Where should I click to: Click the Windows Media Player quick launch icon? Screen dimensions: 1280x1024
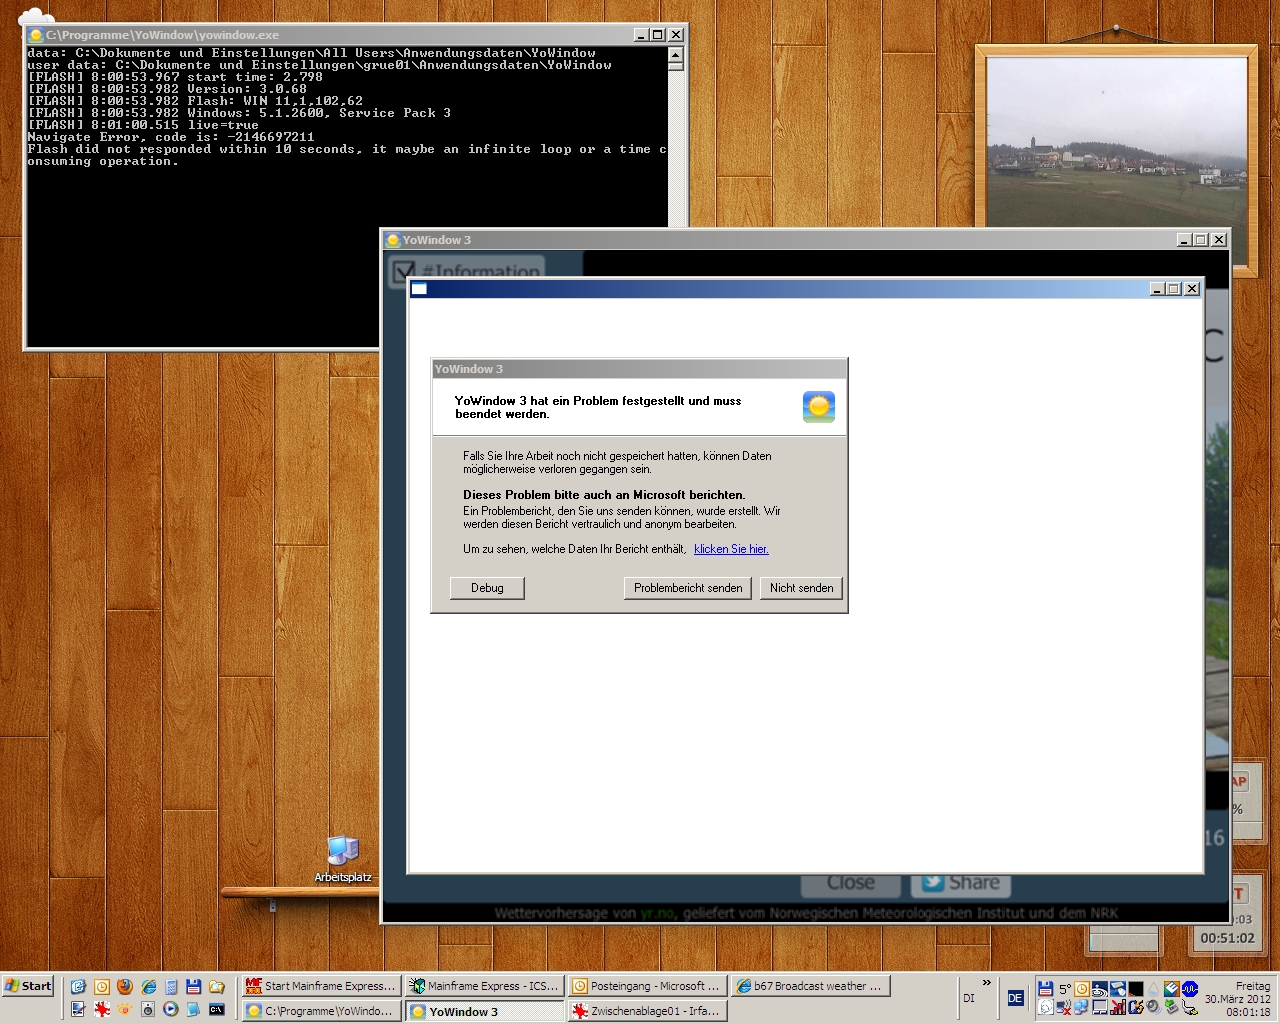coord(171,1010)
